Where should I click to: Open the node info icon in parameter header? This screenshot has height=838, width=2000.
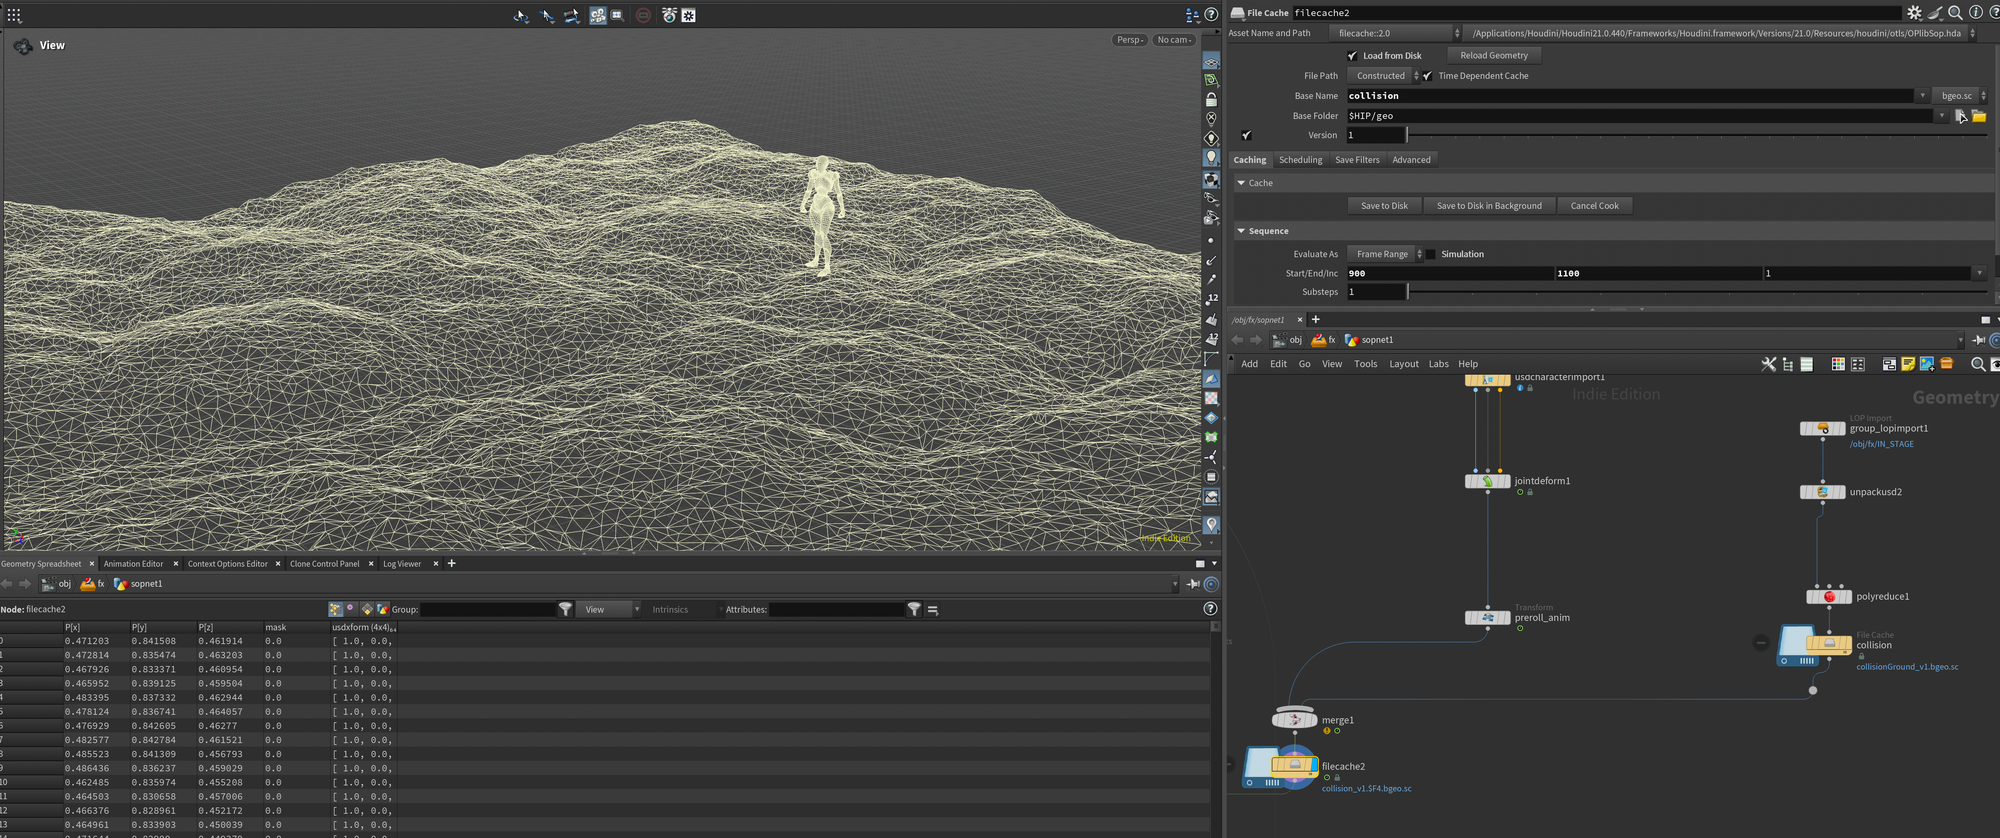coord(1975,13)
